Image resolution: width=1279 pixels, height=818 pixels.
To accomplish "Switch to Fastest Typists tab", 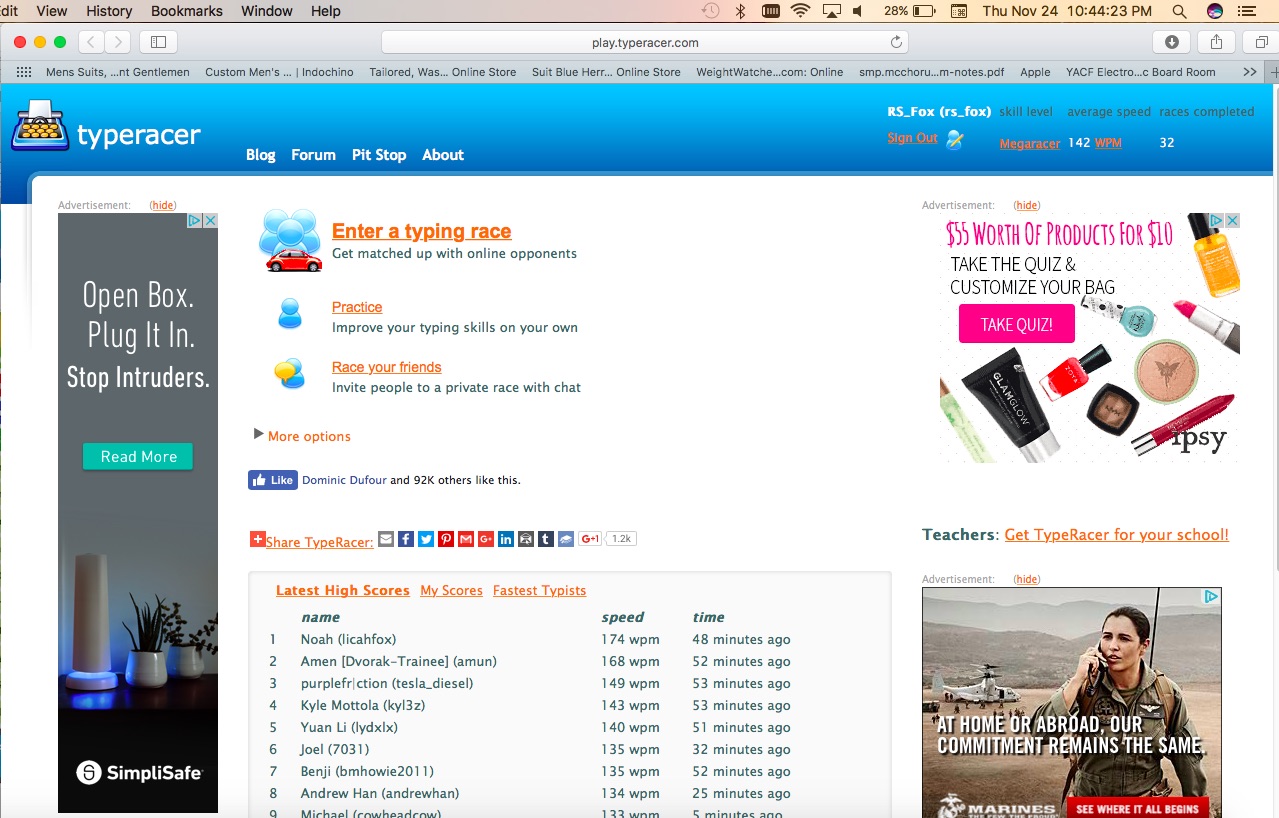I will (x=539, y=590).
